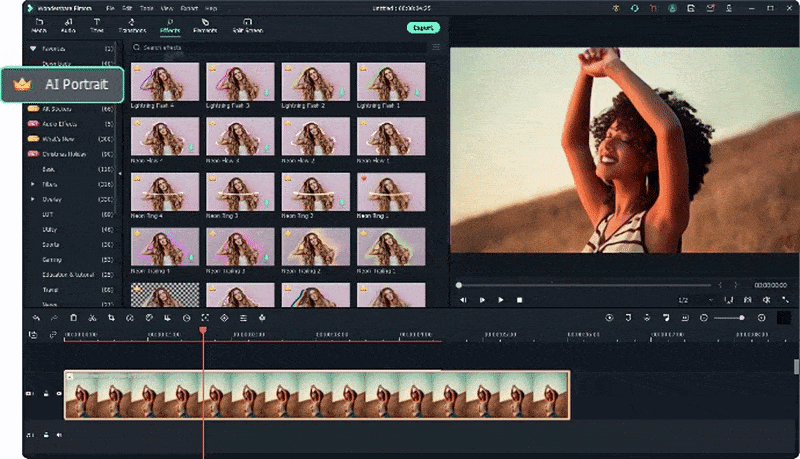Open the Split Screen tab
800x459 pixels.
247,26
